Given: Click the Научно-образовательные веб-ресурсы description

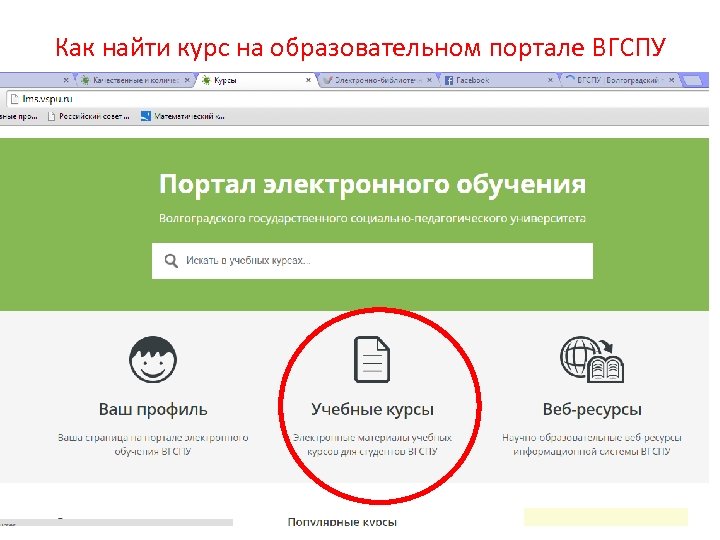Looking at the screenshot, I should [592, 444].
